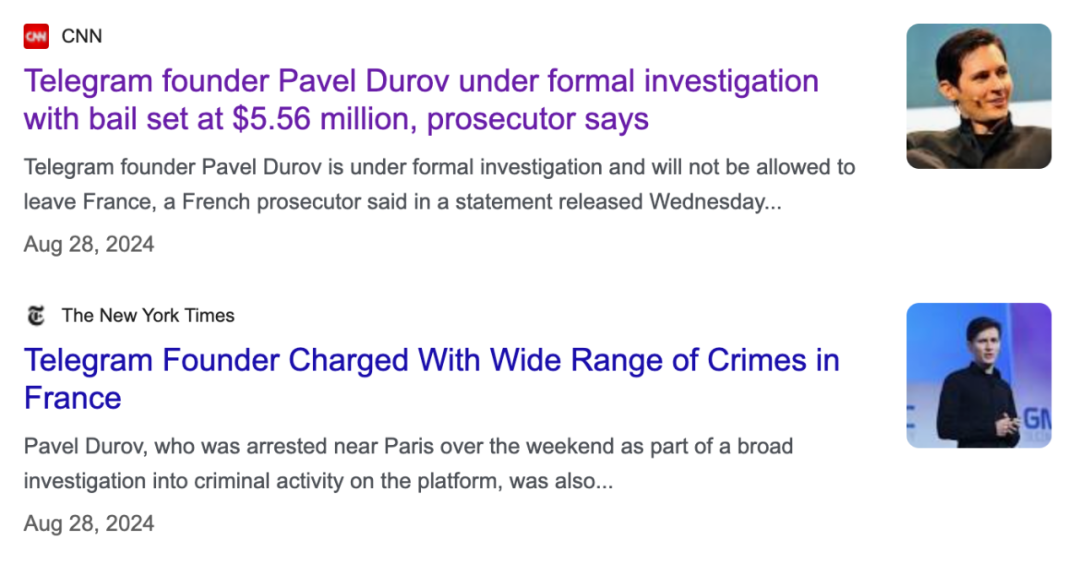Click The New York Times favicon
This screenshot has height=564, width=1080.
(36, 315)
